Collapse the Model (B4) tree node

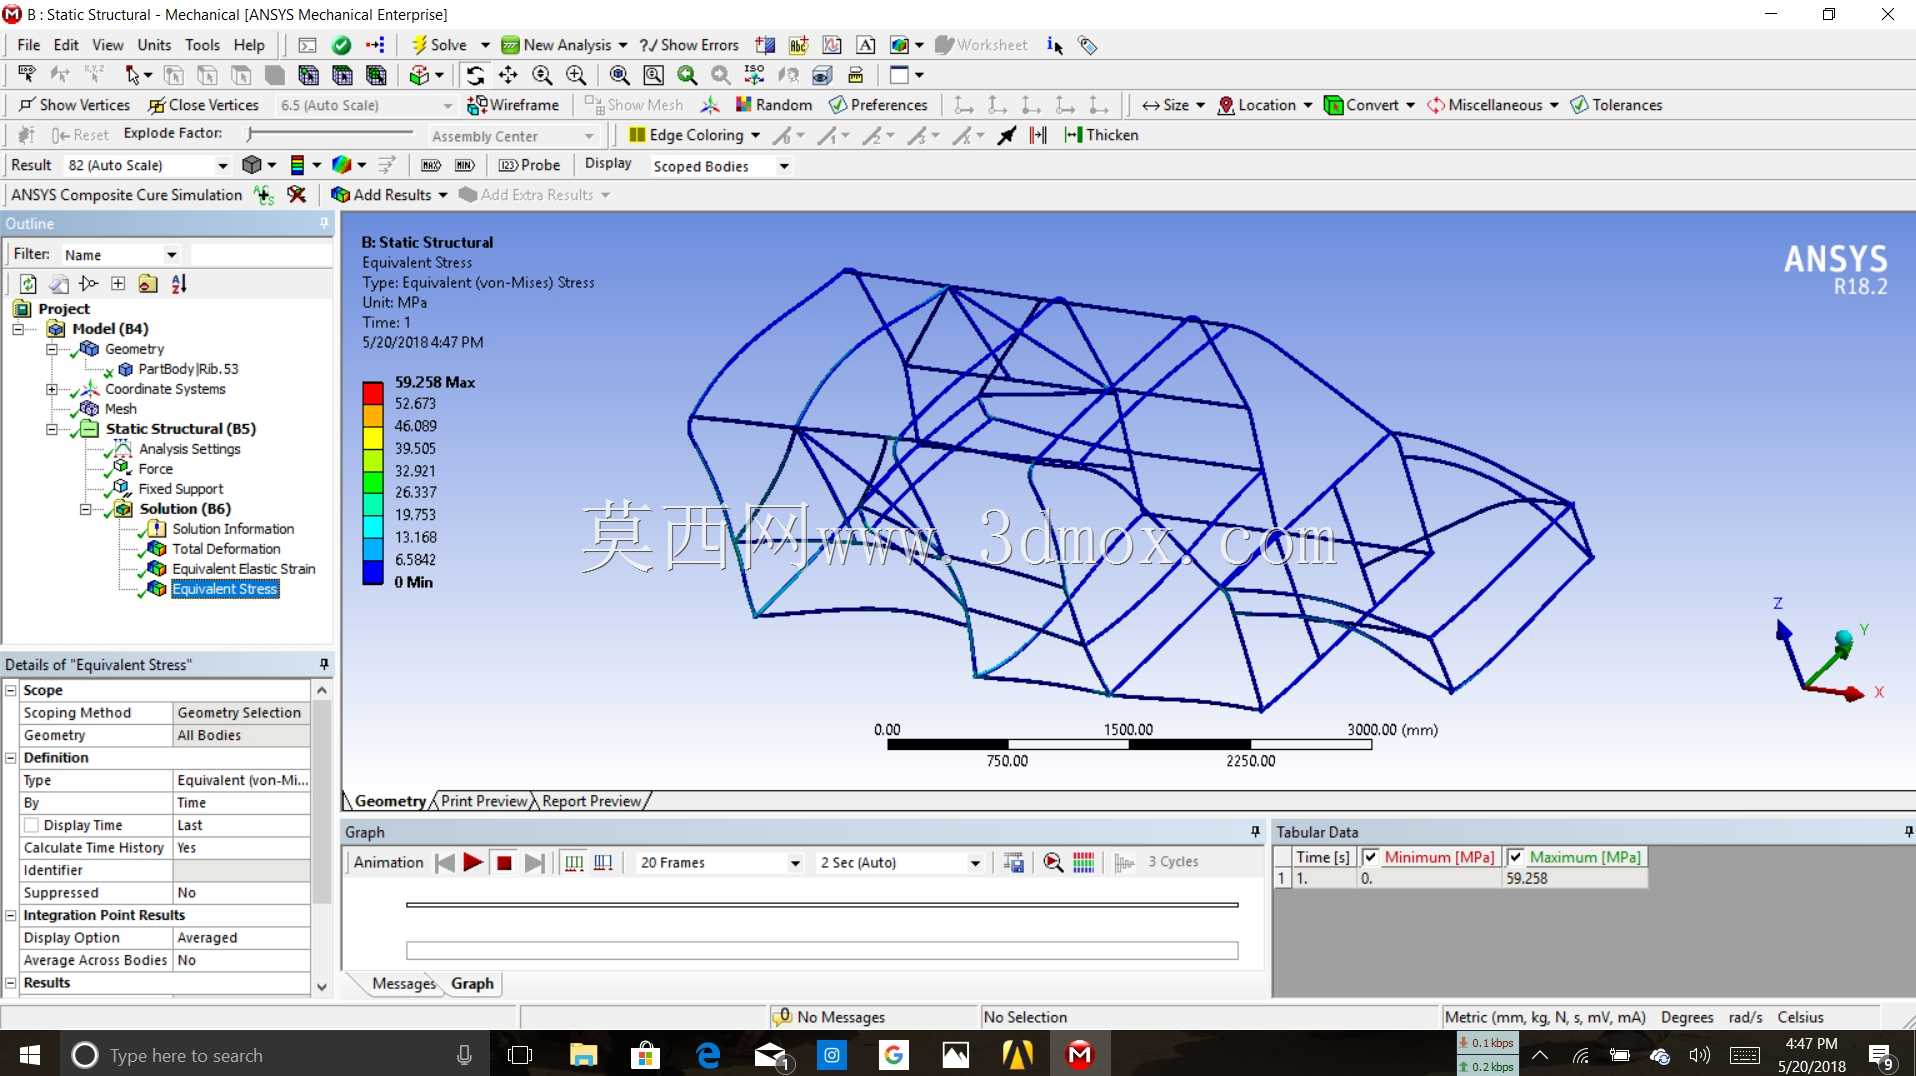(x=18, y=329)
